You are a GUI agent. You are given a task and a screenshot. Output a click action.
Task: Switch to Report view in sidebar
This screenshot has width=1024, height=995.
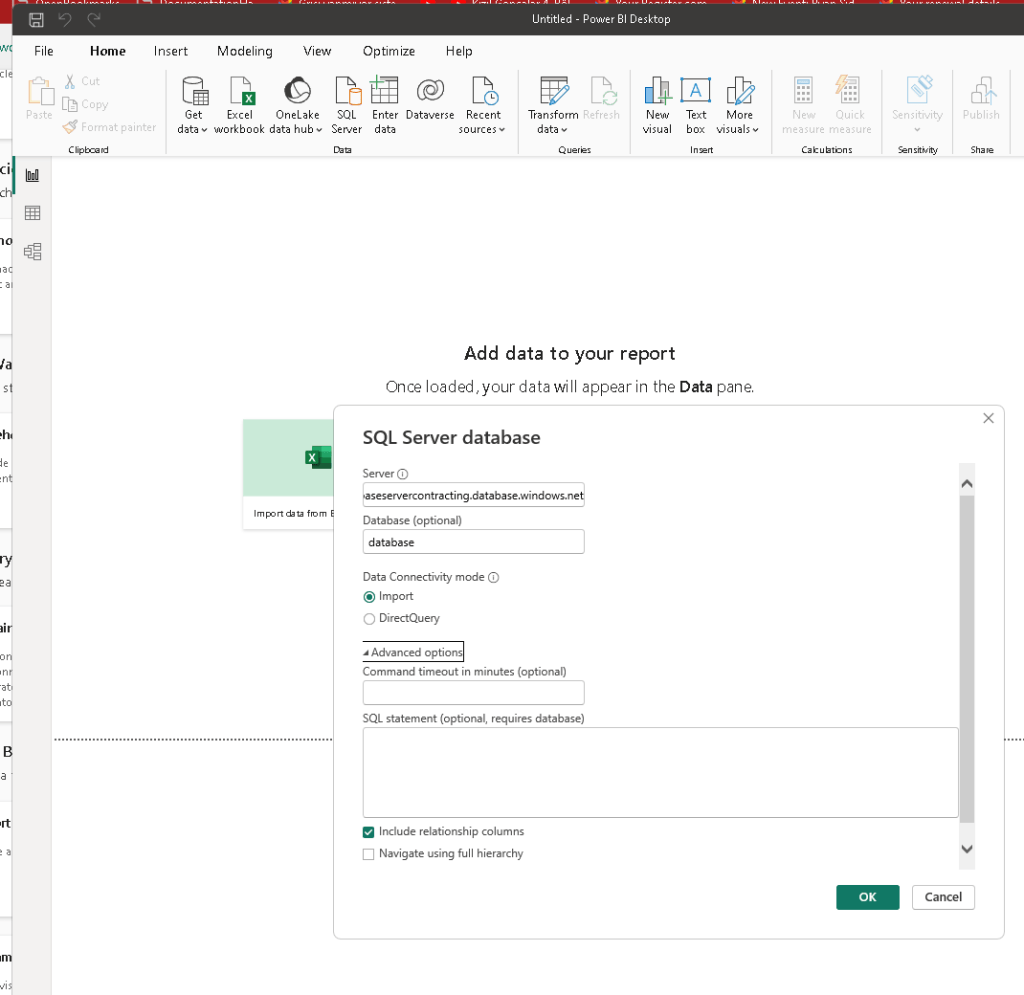32,175
